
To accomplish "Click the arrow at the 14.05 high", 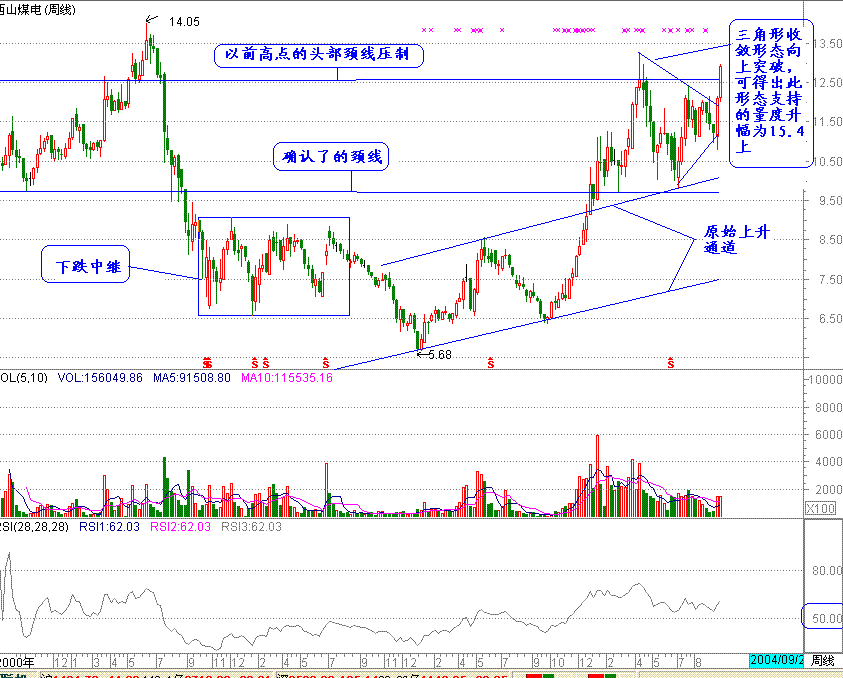I will point(151,19).
